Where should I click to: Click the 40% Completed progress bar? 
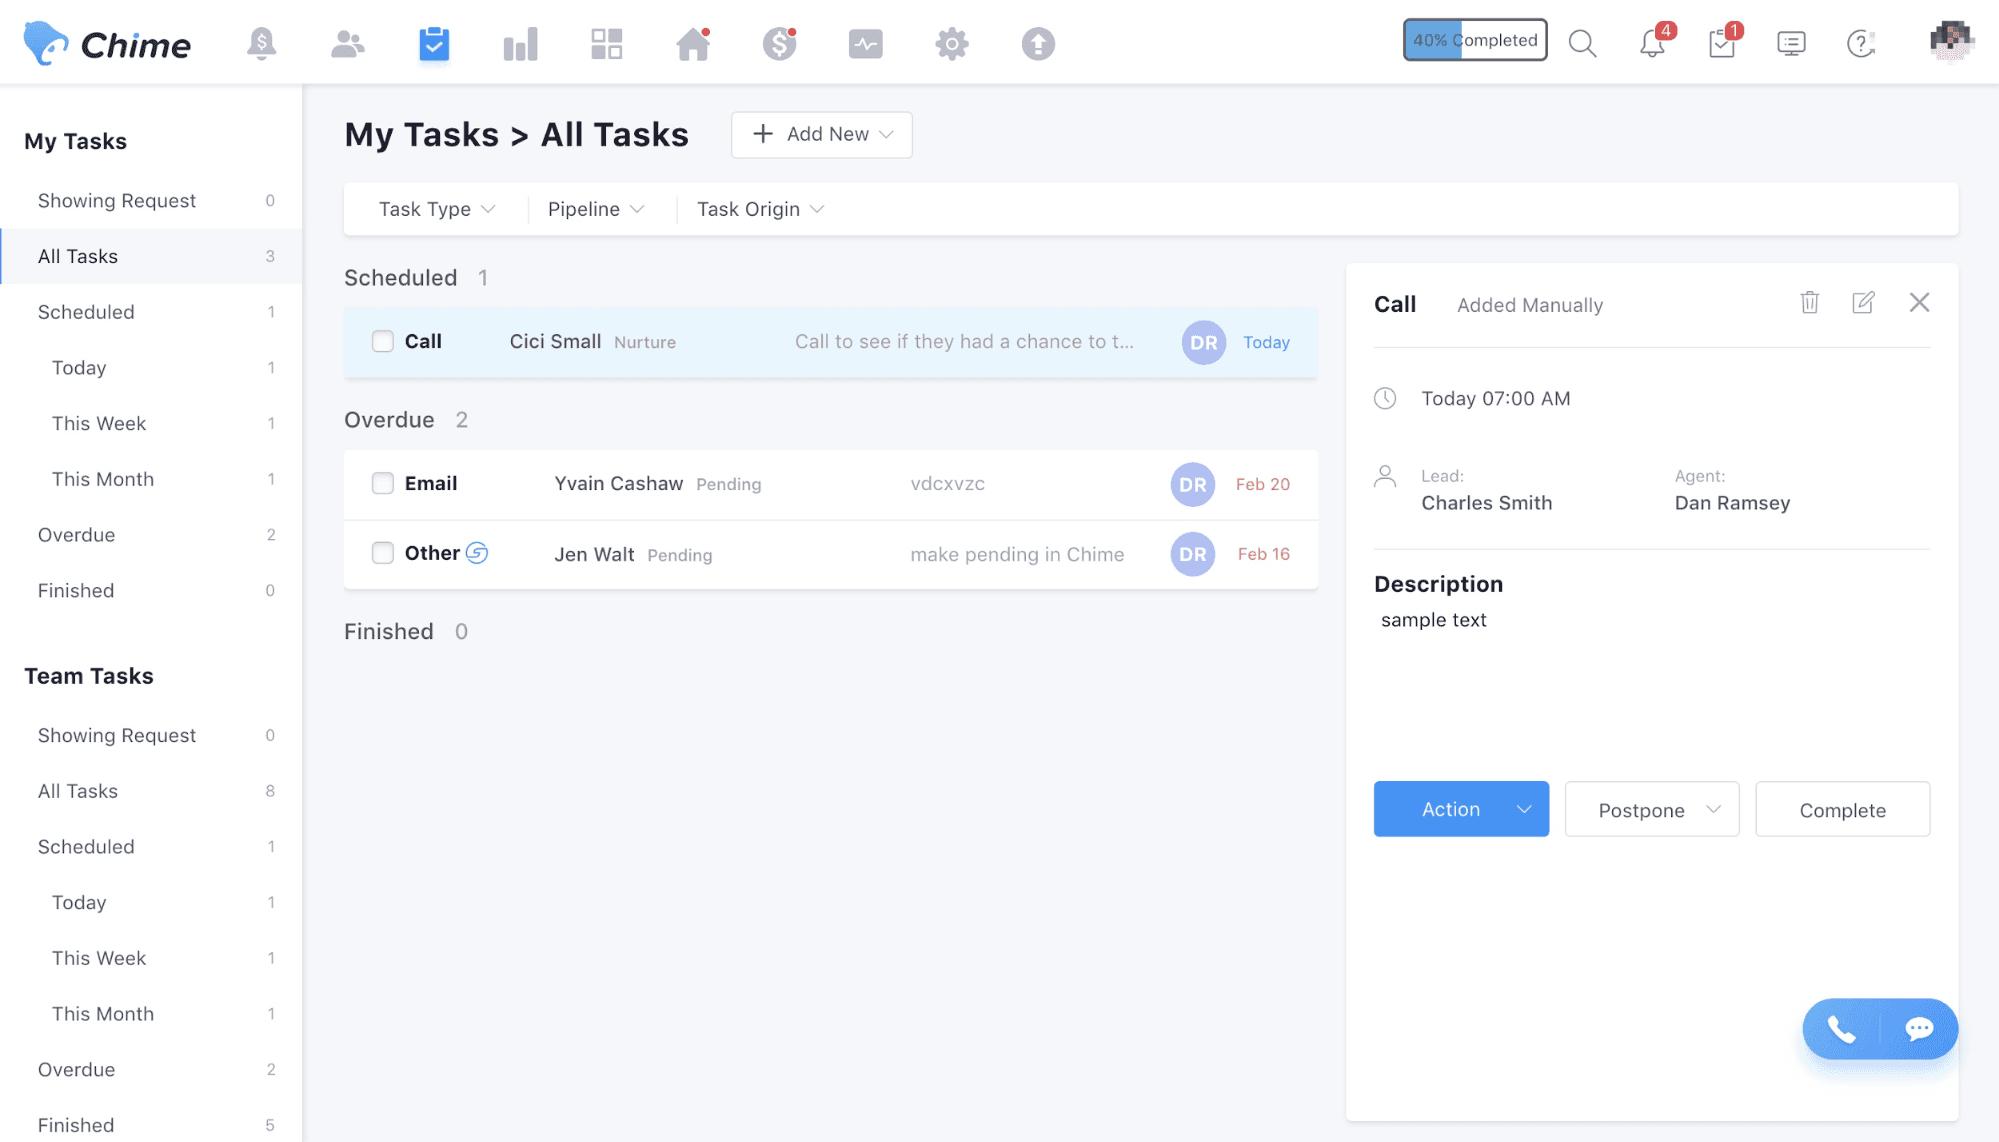[1475, 40]
